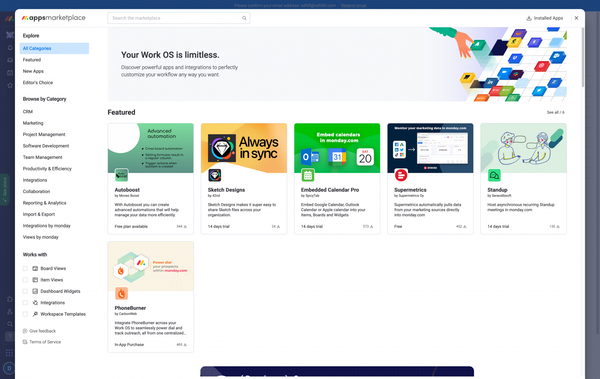Enable the Item Views checkbox
Viewport: 600px width, 379px height.
click(25, 280)
